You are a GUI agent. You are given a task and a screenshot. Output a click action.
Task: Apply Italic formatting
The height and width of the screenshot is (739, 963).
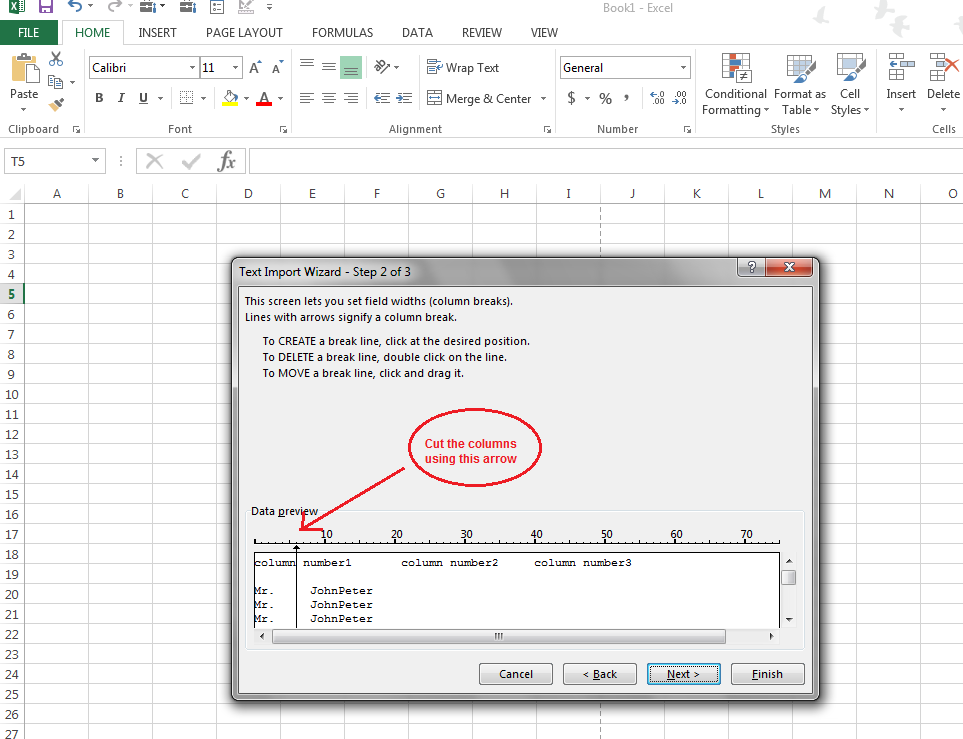[x=120, y=97]
